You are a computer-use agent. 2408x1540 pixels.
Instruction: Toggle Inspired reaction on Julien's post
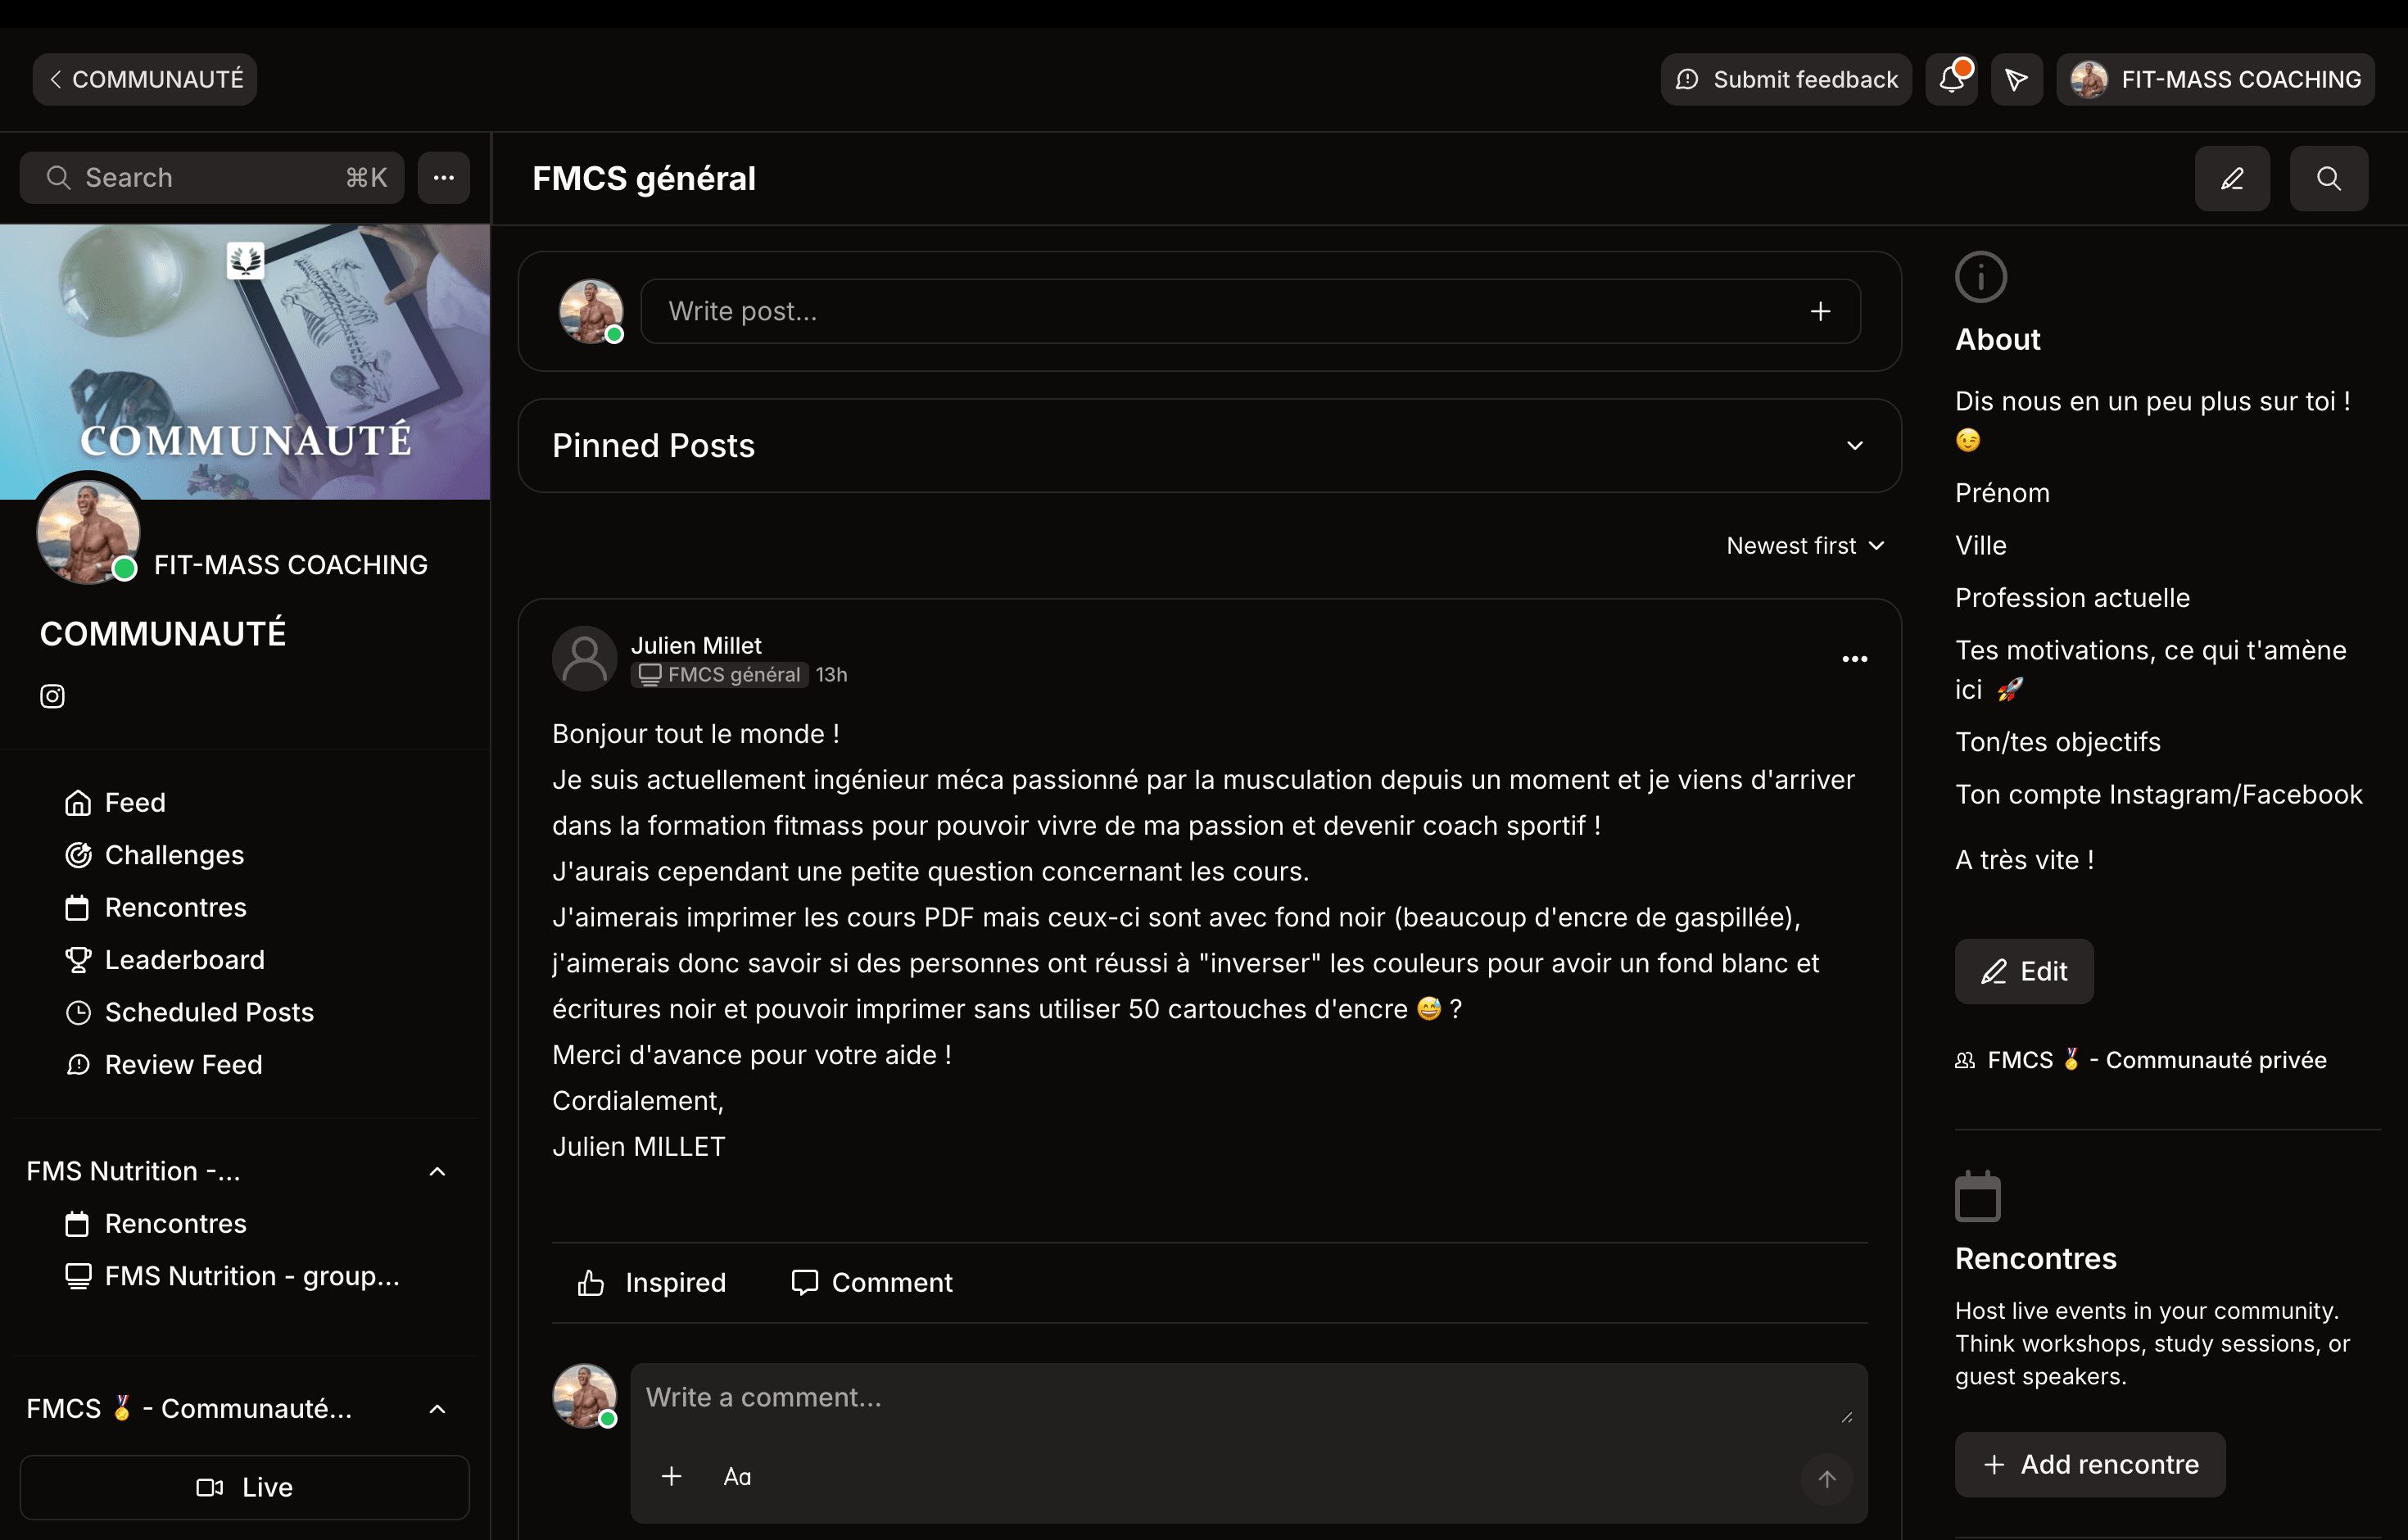tap(651, 1282)
